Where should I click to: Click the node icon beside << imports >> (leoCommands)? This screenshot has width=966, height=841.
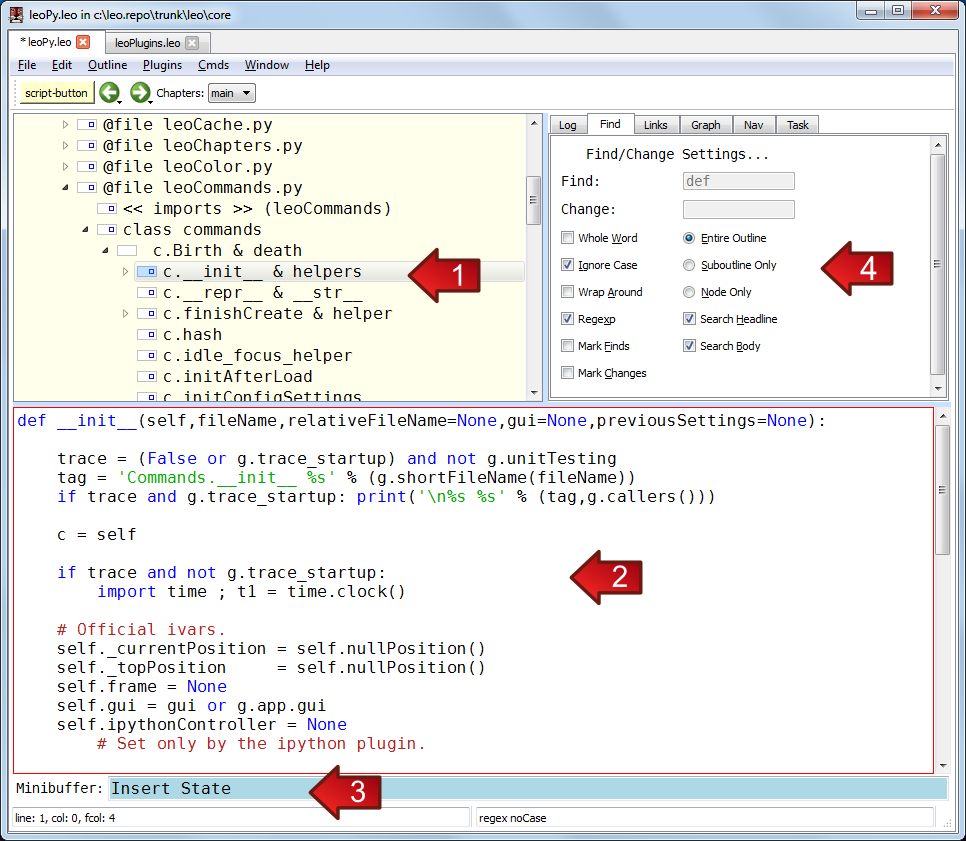point(107,208)
